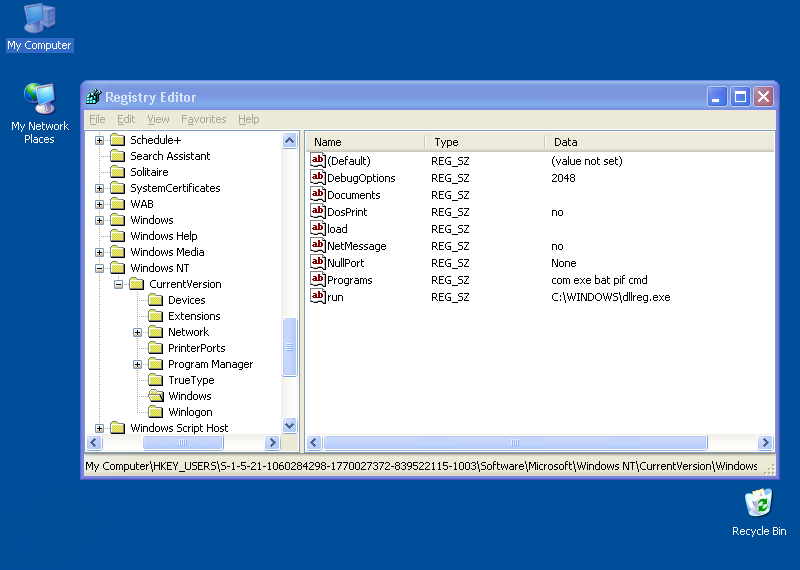Open the Favorites menu
Viewport: 800px width, 570px height.
pos(204,119)
